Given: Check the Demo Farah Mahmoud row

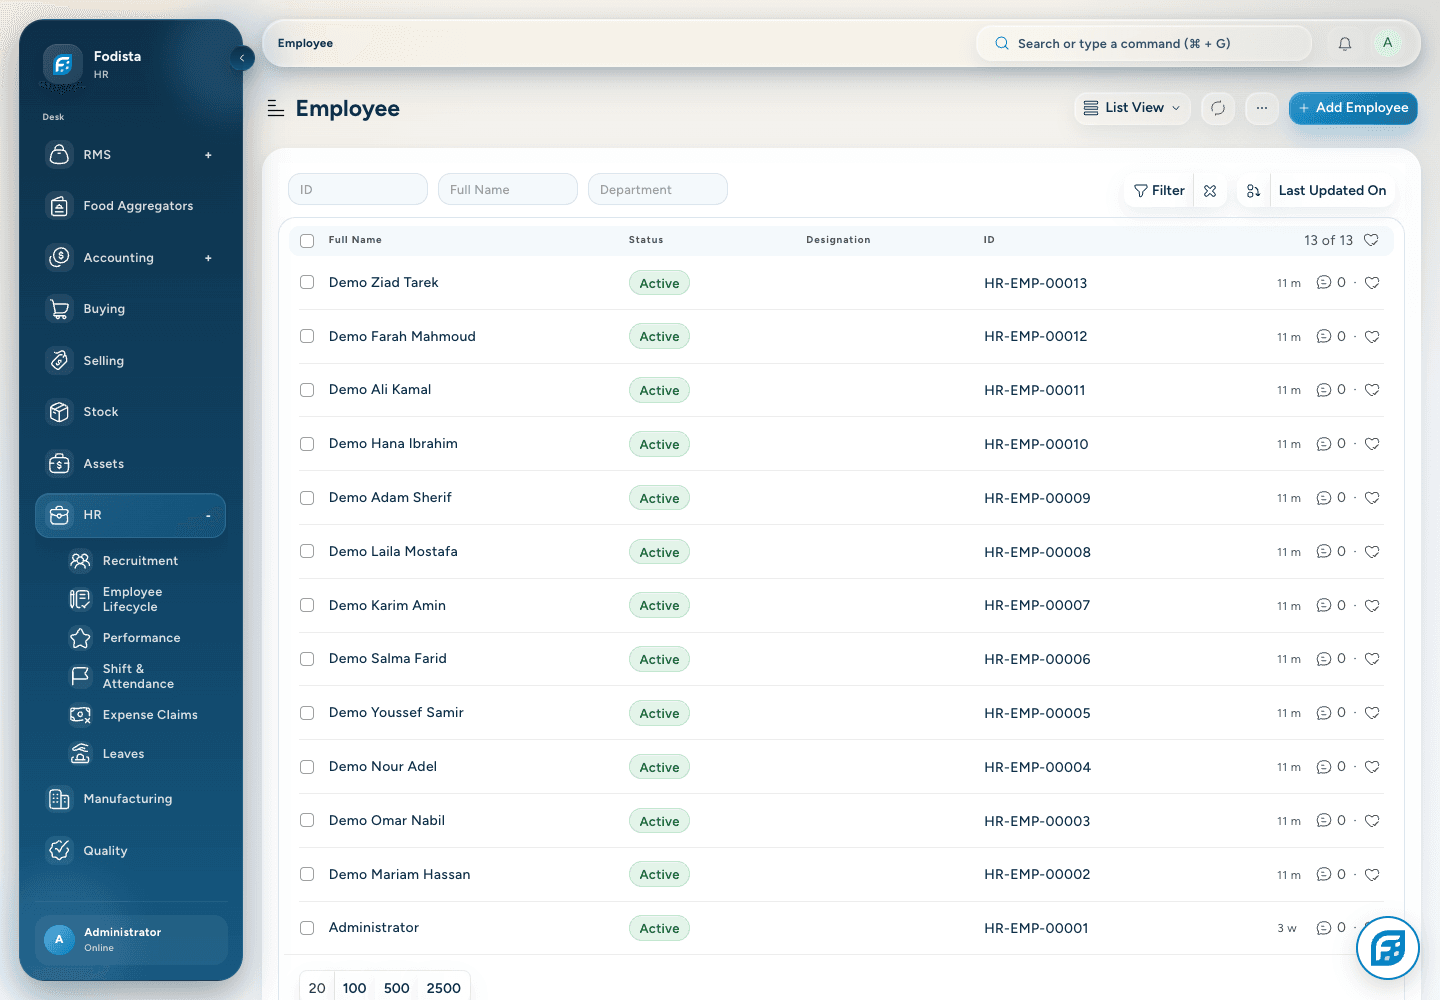Looking at the screenshot, I should pyautogui.click(x=307, y=337).
